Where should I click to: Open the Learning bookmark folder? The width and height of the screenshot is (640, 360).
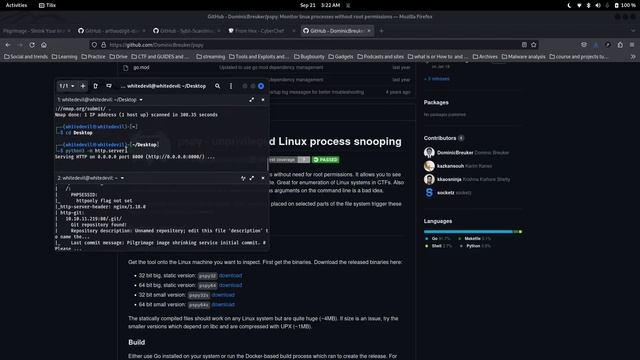[64, 57]
